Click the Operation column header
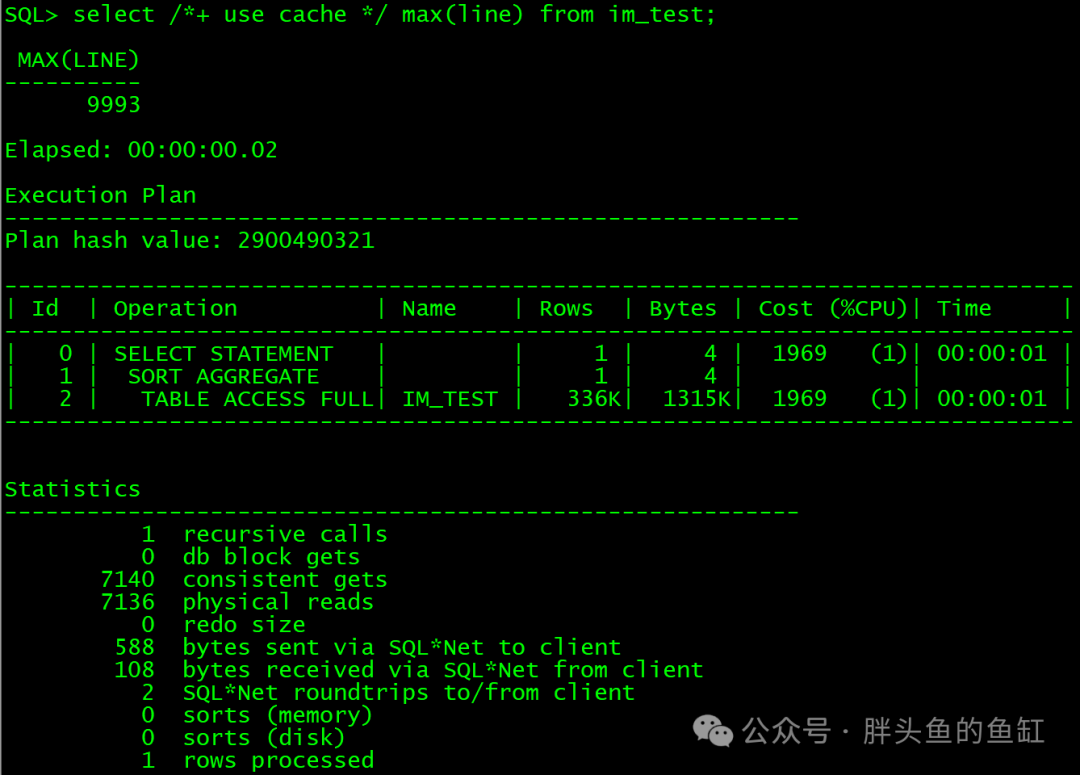 [x=176, y=308]
